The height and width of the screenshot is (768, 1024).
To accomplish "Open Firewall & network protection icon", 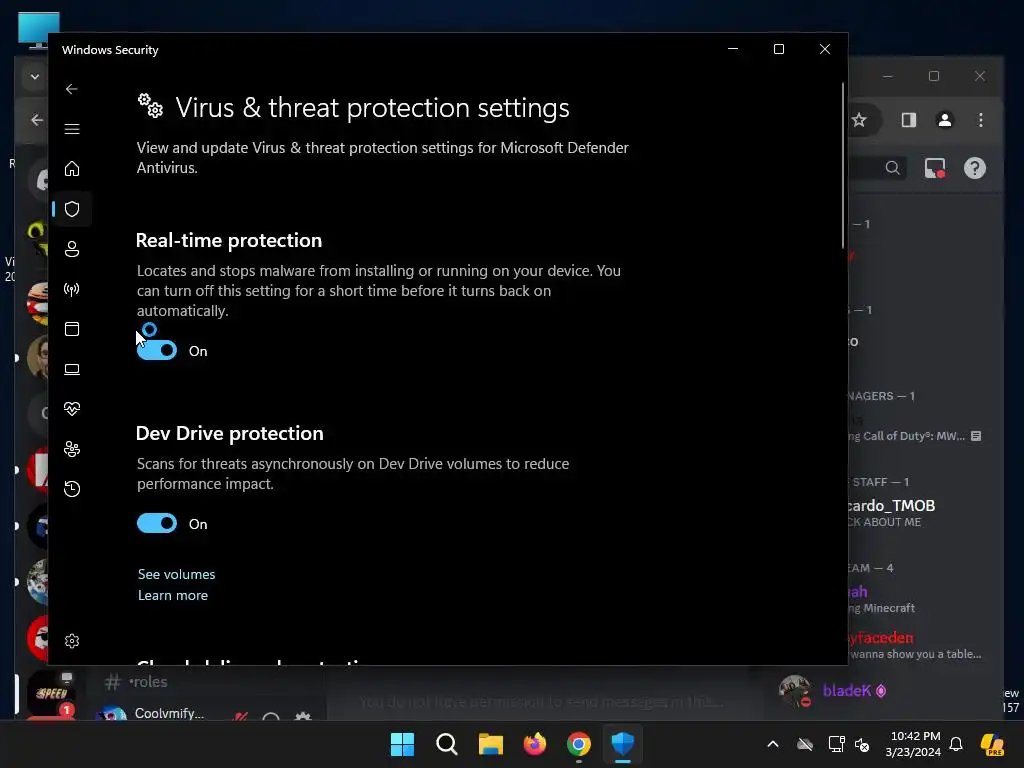I will pyautogui.click(x=72, y=289).
